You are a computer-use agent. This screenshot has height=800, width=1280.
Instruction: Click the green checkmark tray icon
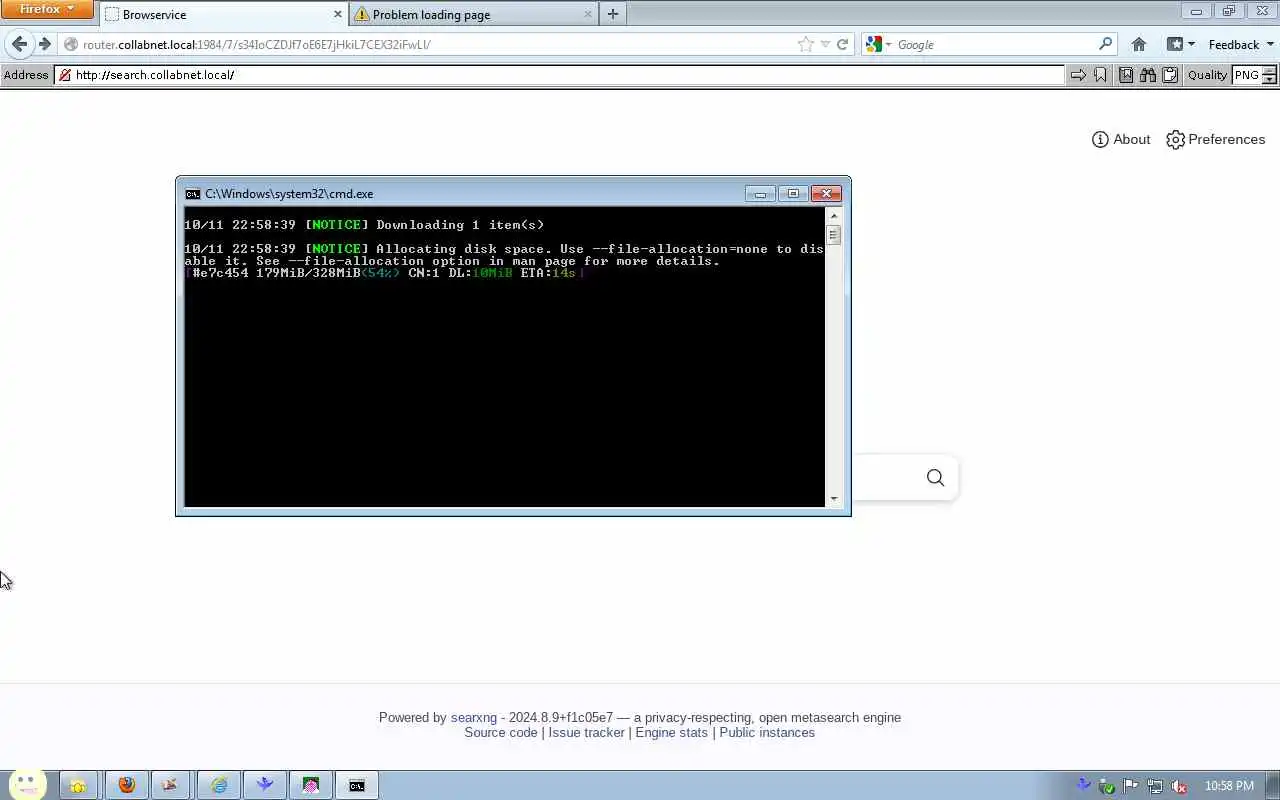coord(1106,786)
